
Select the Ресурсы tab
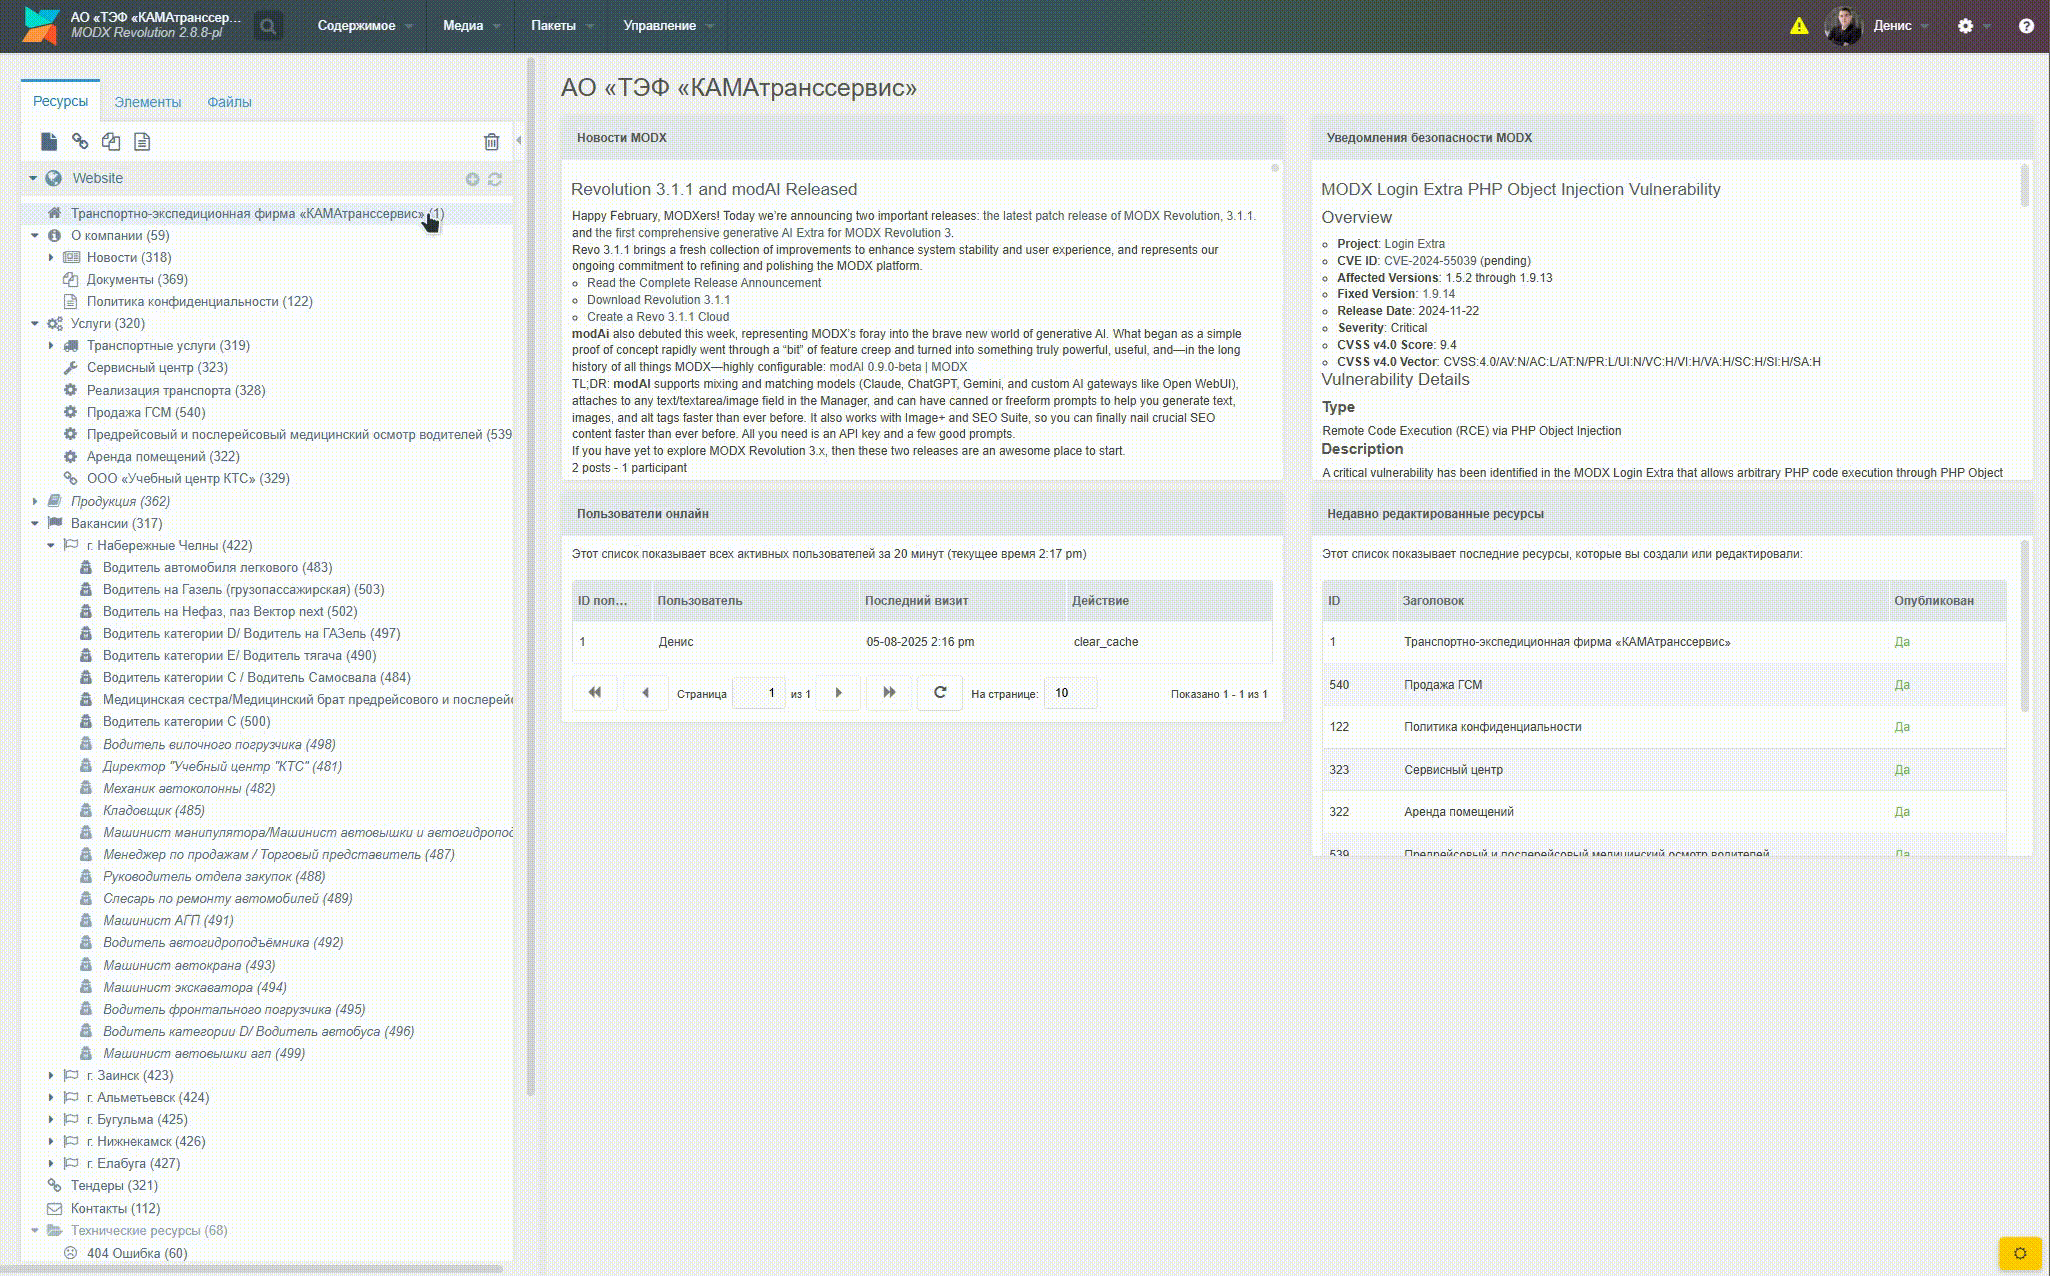click(60, 101)
